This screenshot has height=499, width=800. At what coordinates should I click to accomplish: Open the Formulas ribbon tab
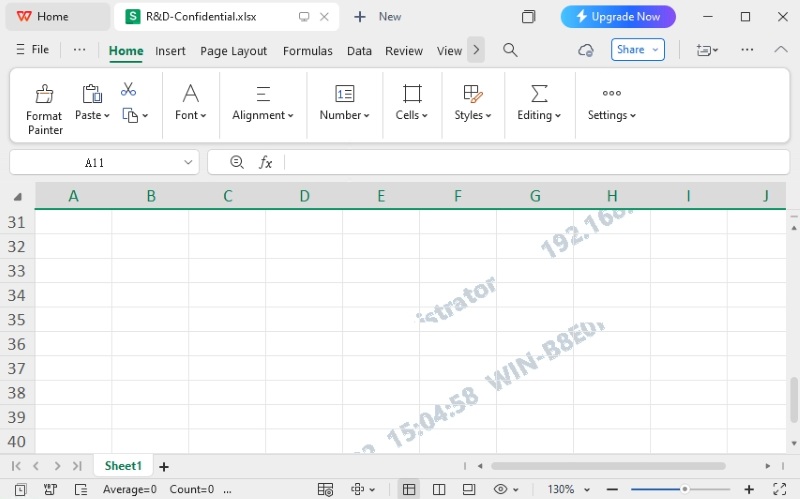pos(308,51)
